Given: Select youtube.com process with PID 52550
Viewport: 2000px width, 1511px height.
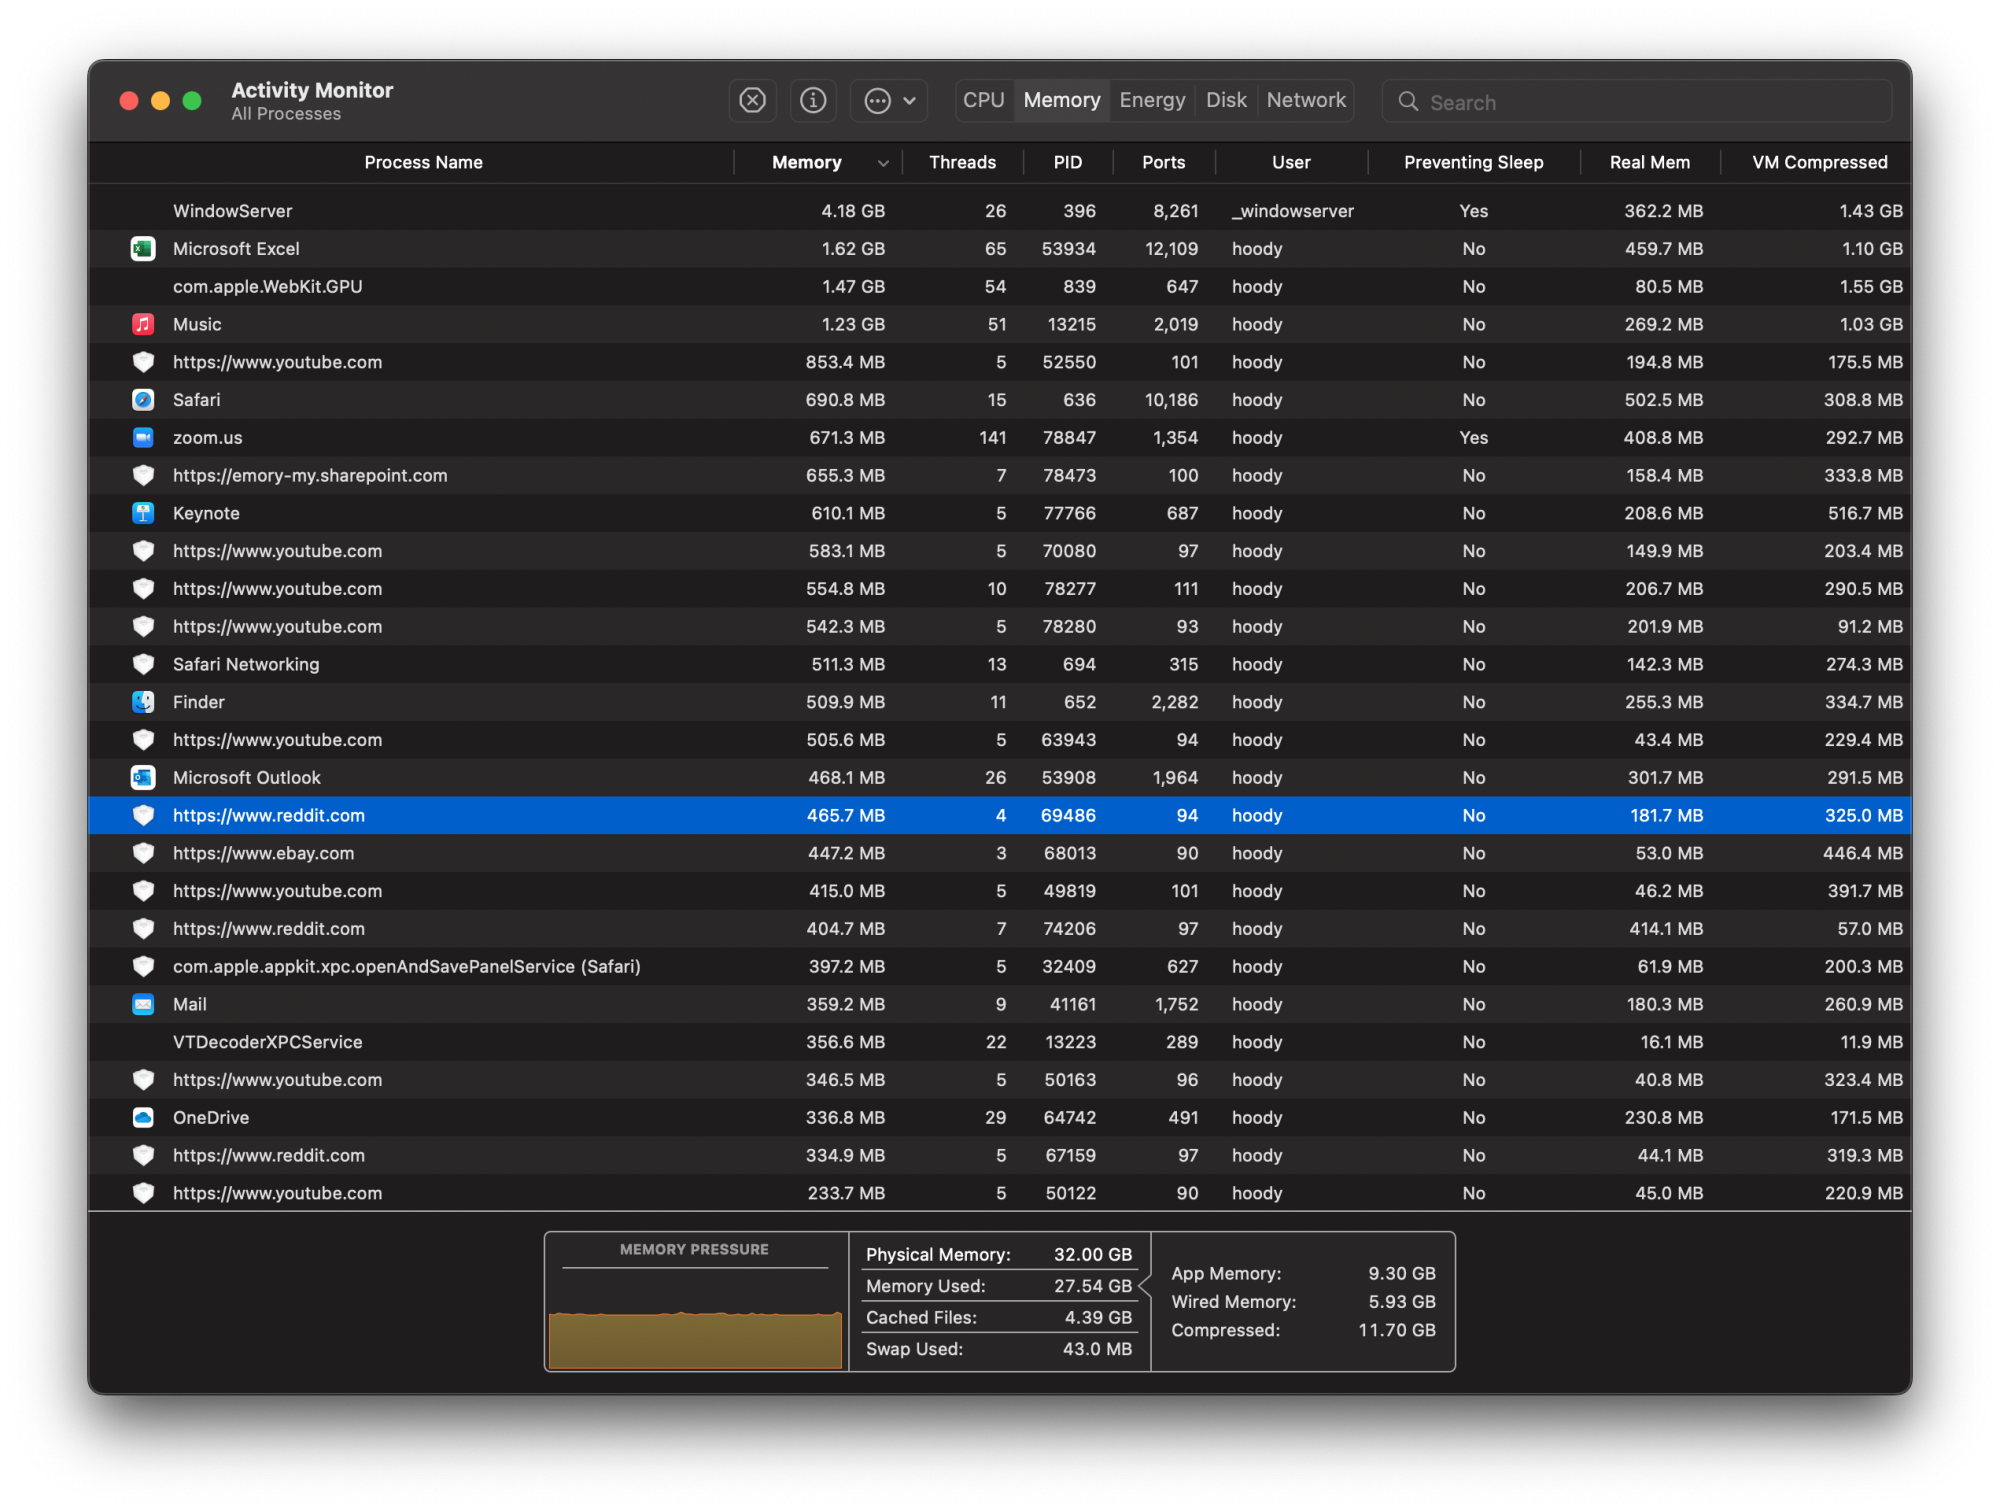Looking at the screenshot, I should coord(1000,362).
